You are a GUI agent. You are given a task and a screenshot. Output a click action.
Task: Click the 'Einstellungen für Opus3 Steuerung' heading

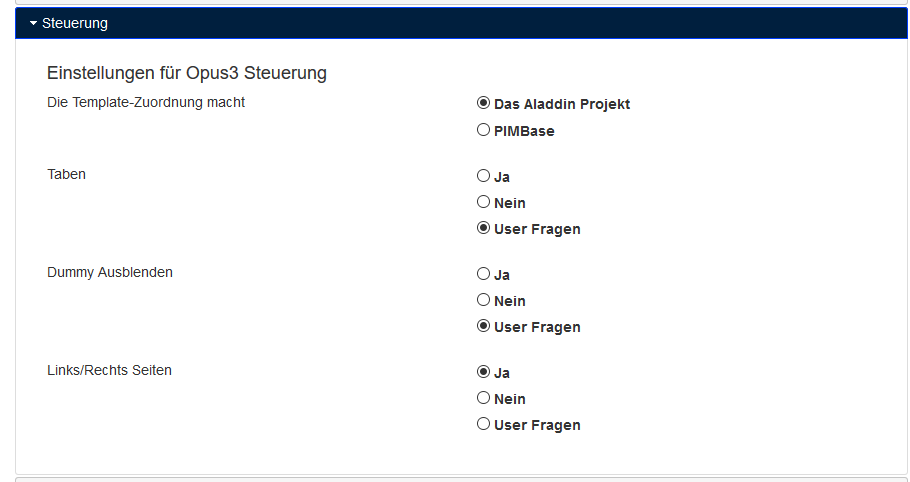coord(187,73)
